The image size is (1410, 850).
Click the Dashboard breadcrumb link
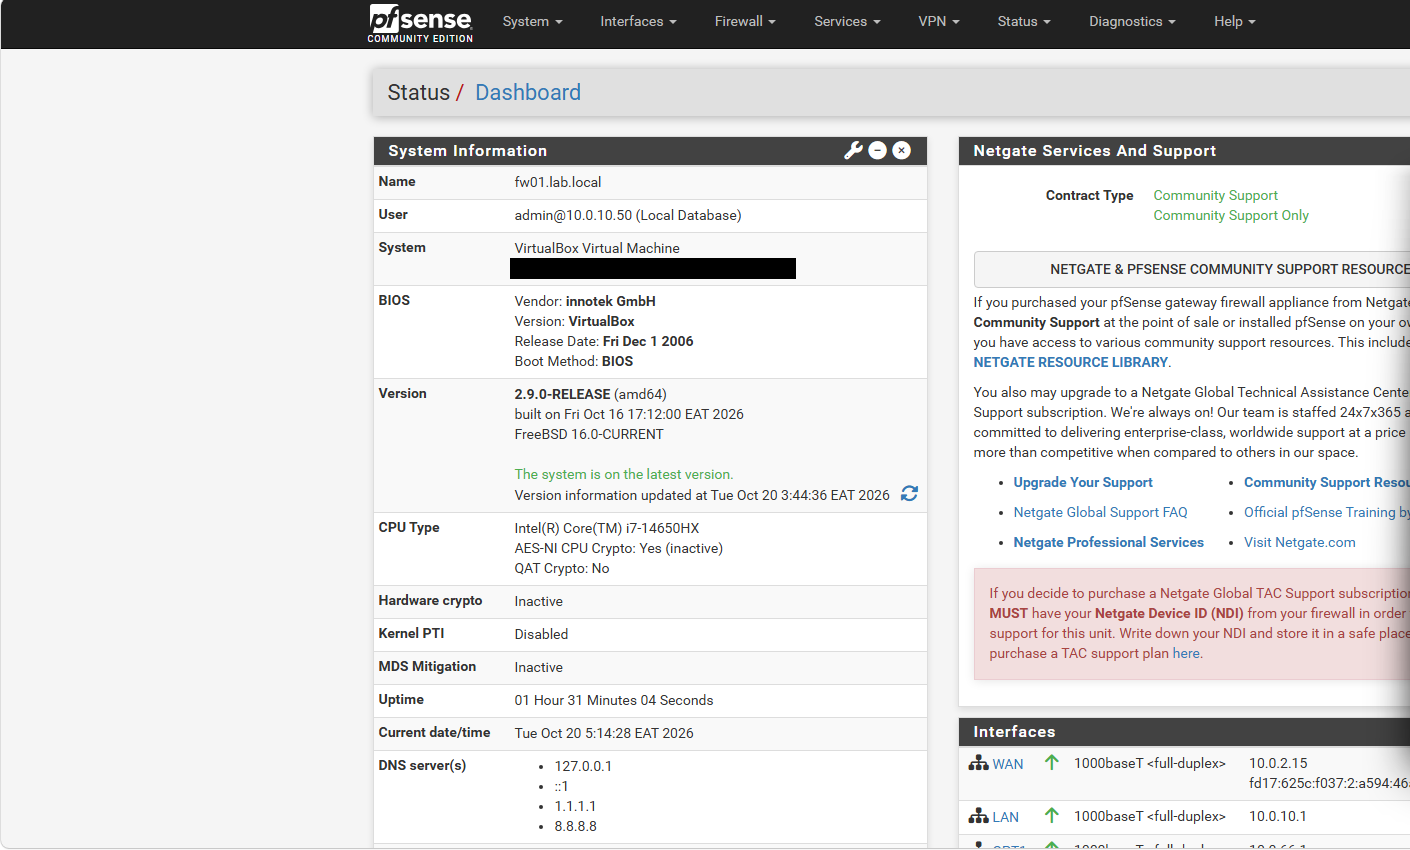[x=528, y=92]
